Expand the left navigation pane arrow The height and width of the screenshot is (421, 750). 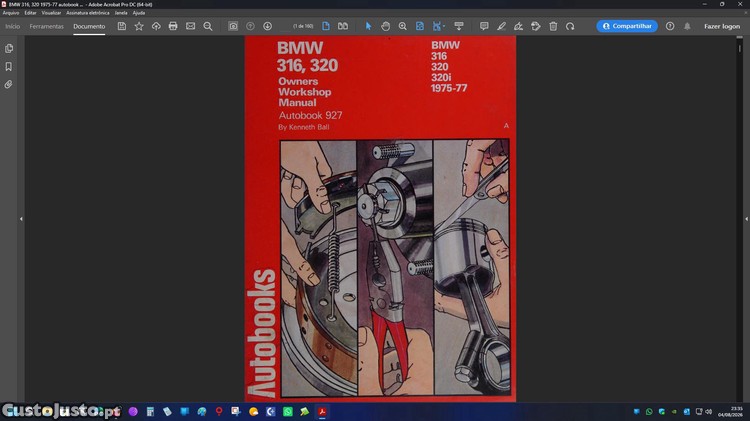coord(21,219)
